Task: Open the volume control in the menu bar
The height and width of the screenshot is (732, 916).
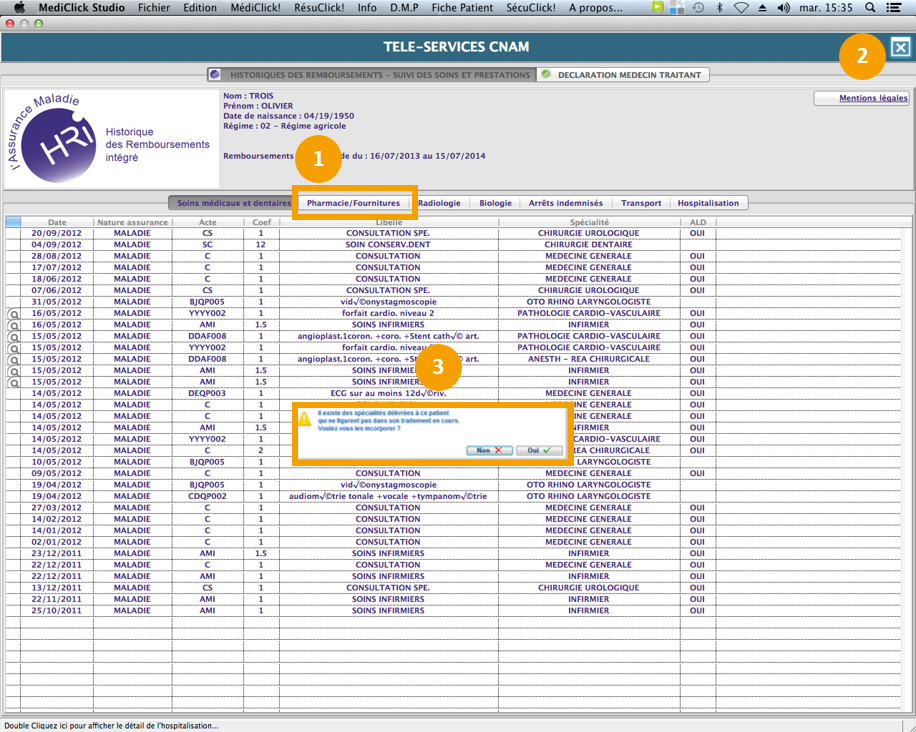Action: (783, 8)
